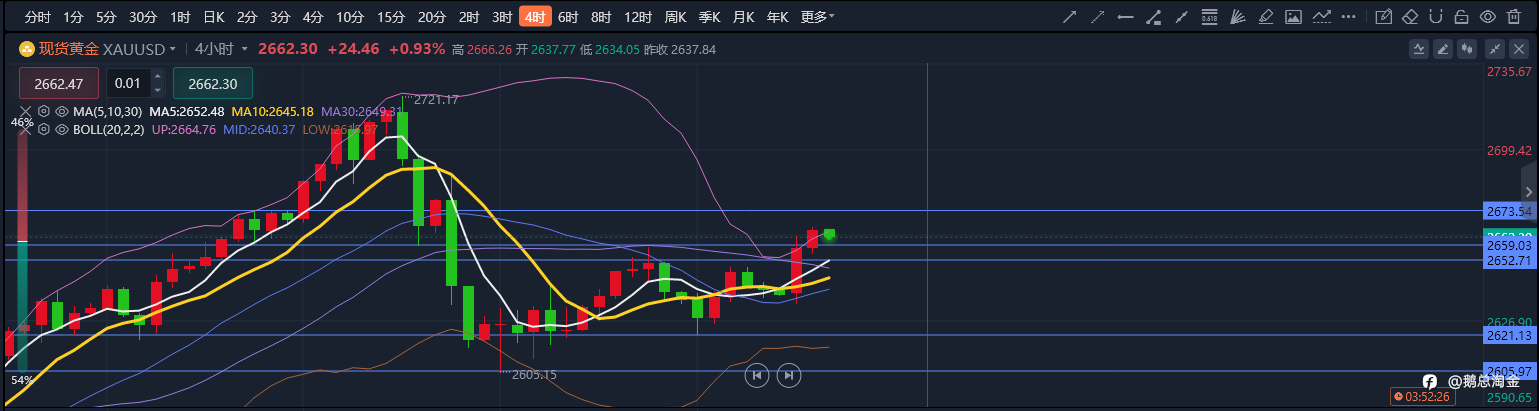Image resolution: width=1539 pixels, height=411 pixels.
Task: Select the horizontal ray line tool
Action: click(1125, 17)
